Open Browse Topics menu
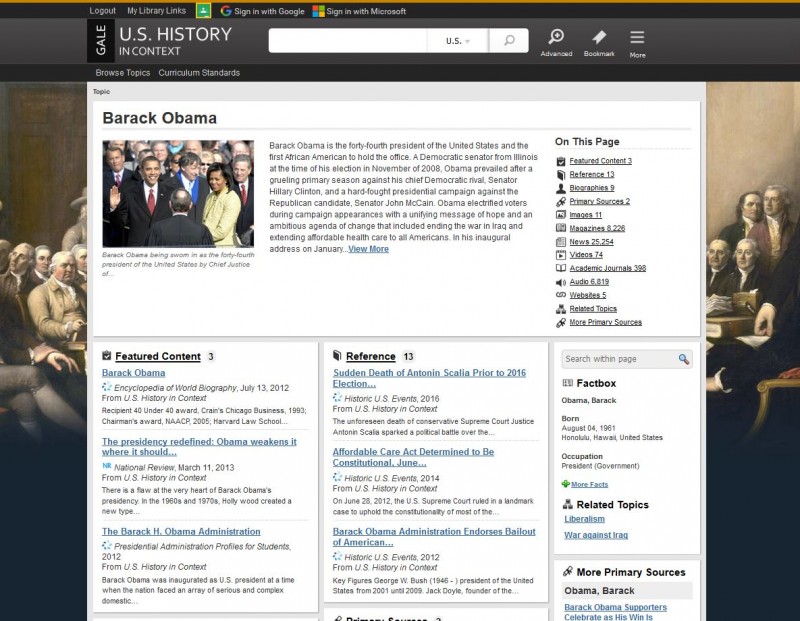 pyautogui.click(x=123, y=73)
